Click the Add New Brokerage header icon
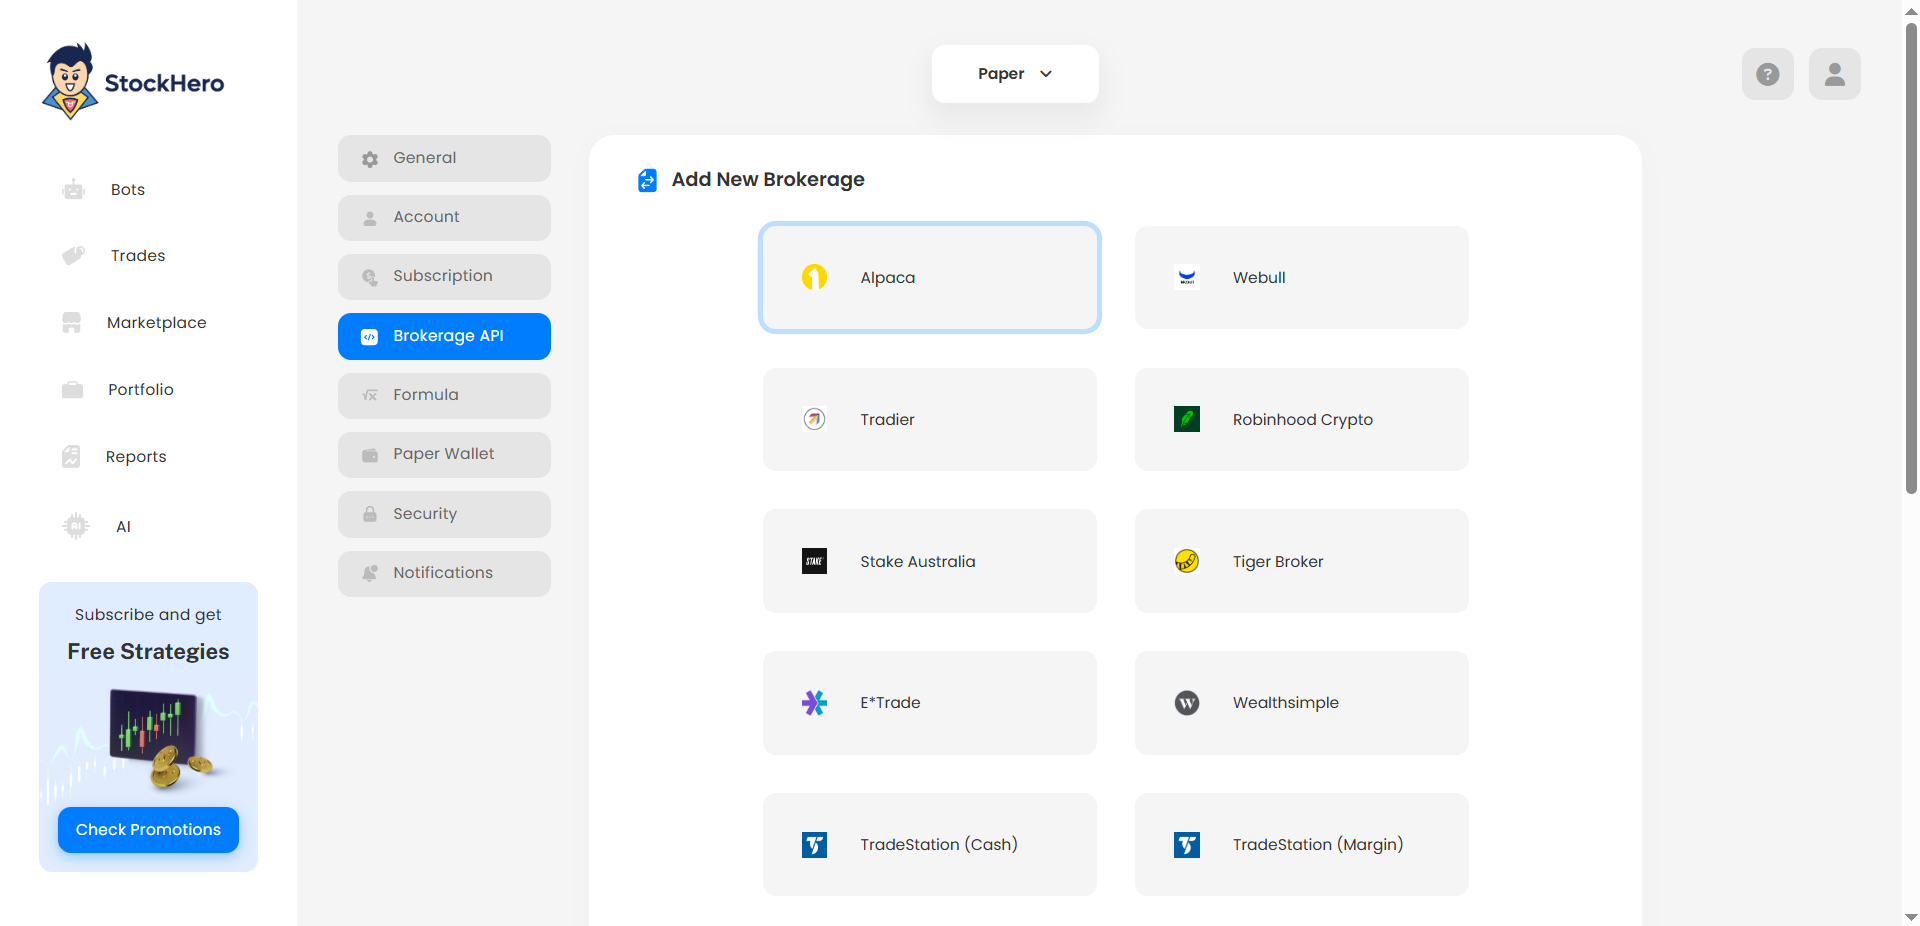 point(648,180)
